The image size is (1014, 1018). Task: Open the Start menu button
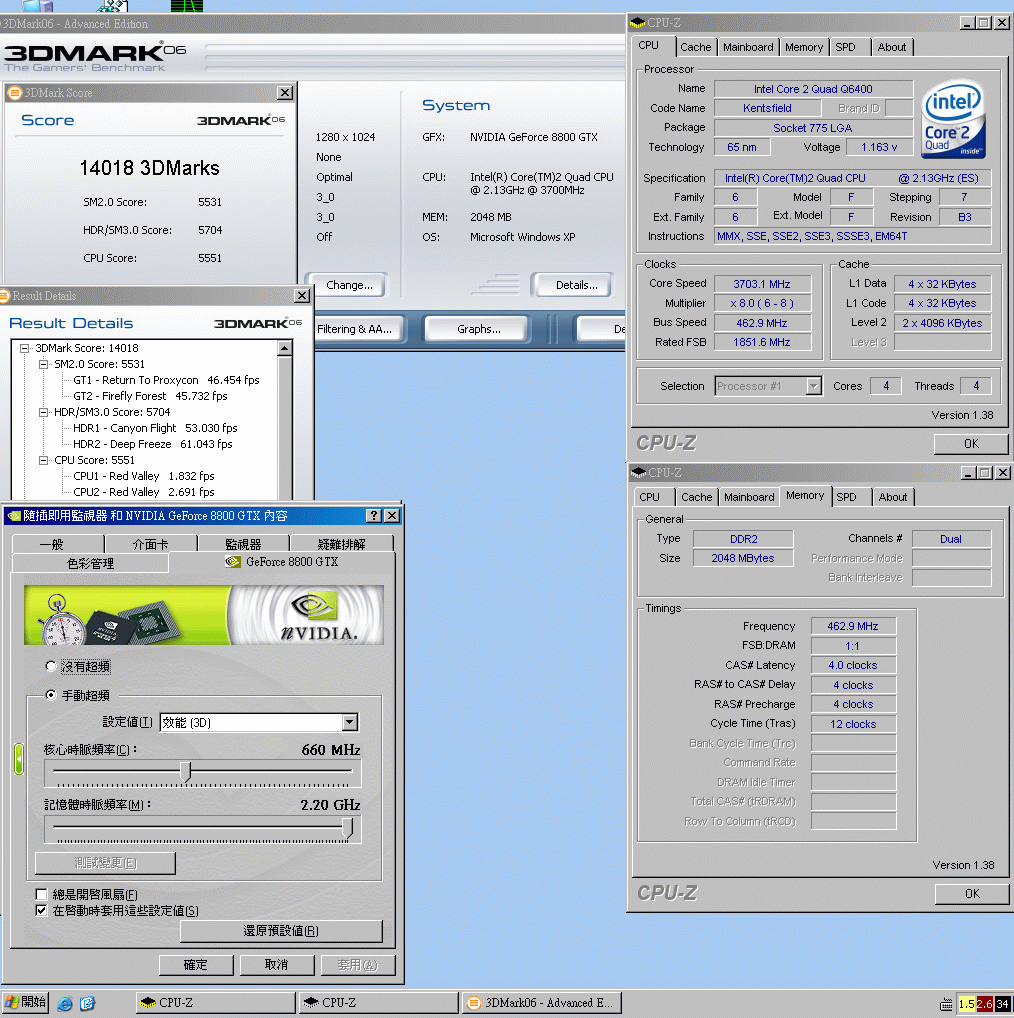pyautogui.click(x=25, y=1002)
